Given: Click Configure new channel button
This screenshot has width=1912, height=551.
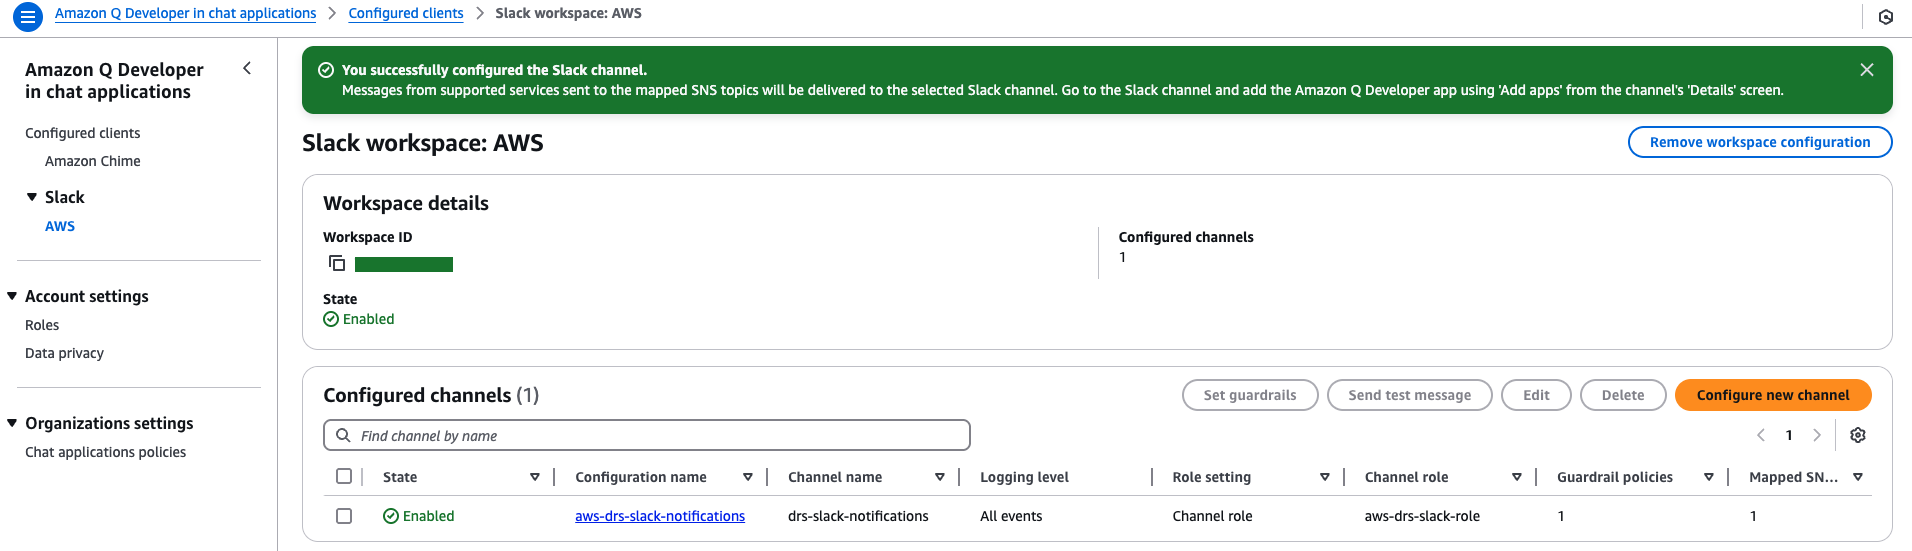Looking at the screenshot, I should coord(1773,395).
